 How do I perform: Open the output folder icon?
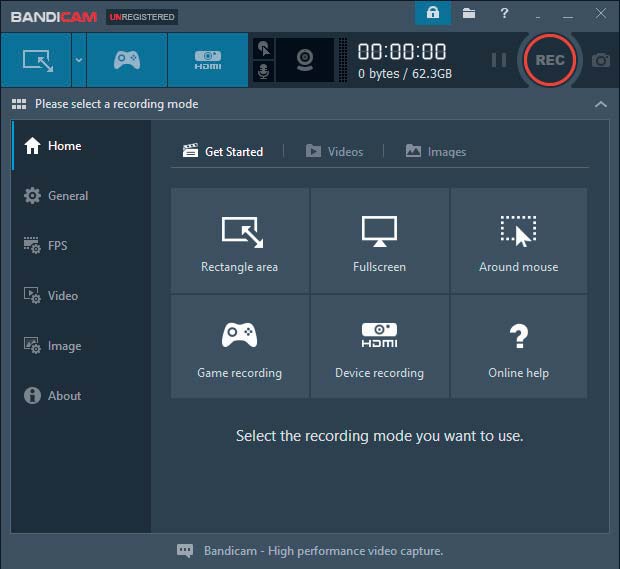pos(469,13)
